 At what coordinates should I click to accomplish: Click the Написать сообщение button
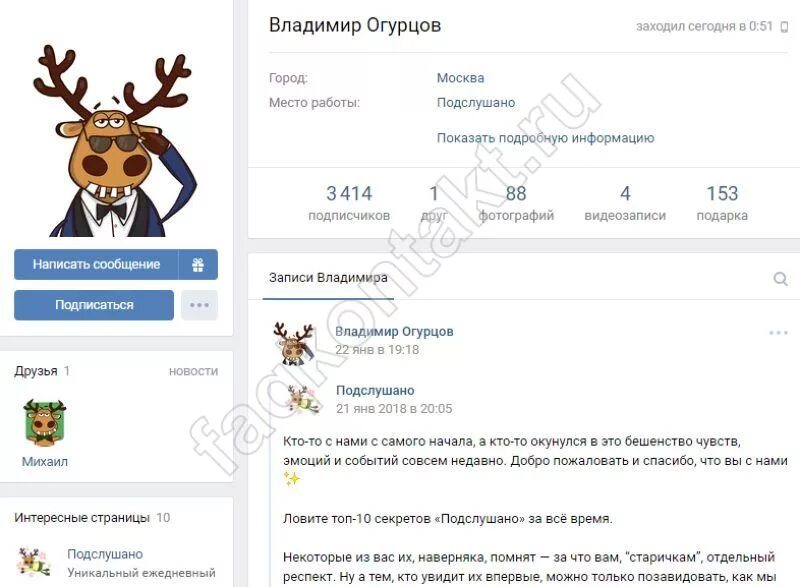96,264
